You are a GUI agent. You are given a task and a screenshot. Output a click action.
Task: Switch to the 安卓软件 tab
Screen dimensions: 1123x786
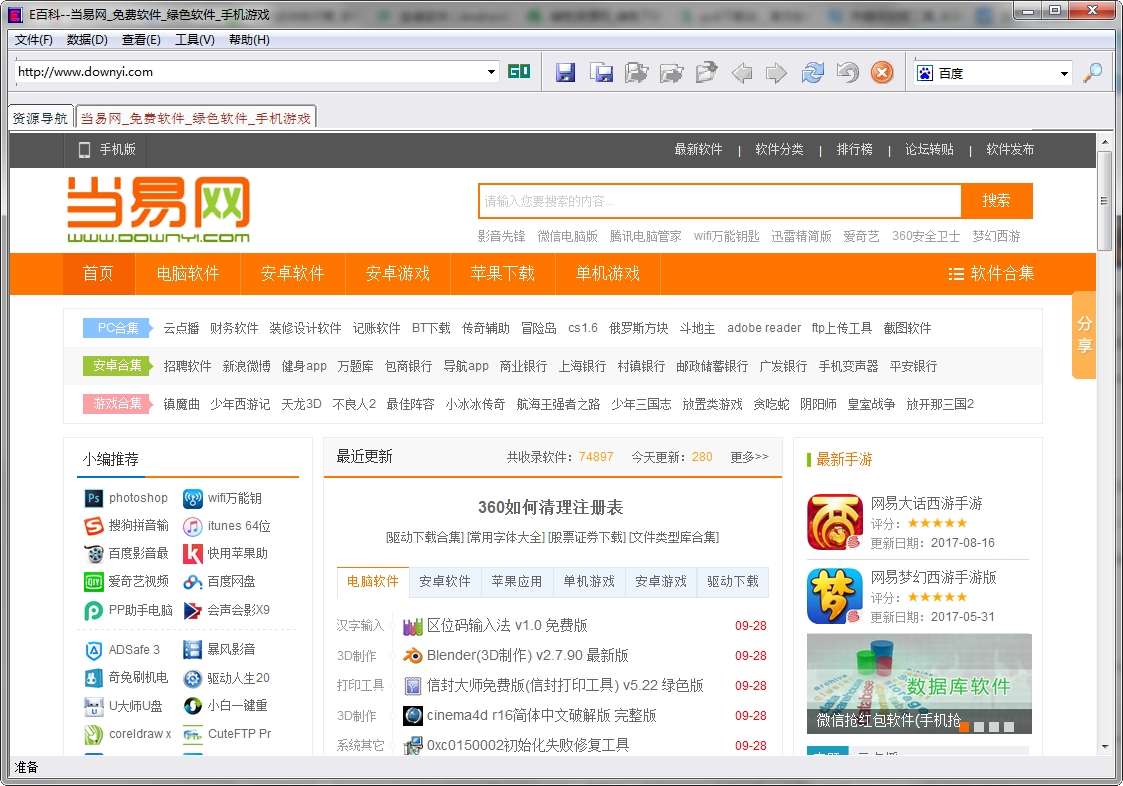tap(444, 582)
